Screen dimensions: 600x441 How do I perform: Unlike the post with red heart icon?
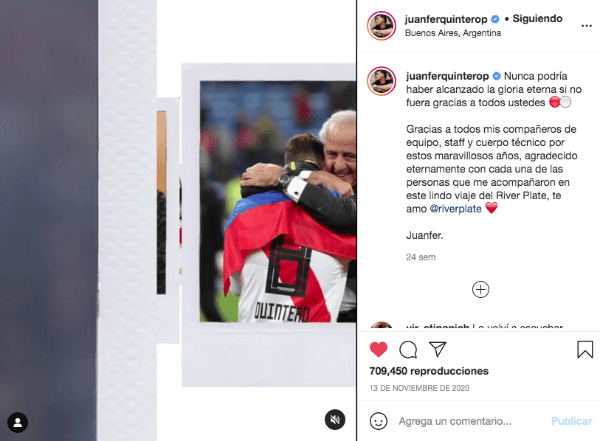pos(378,349)
